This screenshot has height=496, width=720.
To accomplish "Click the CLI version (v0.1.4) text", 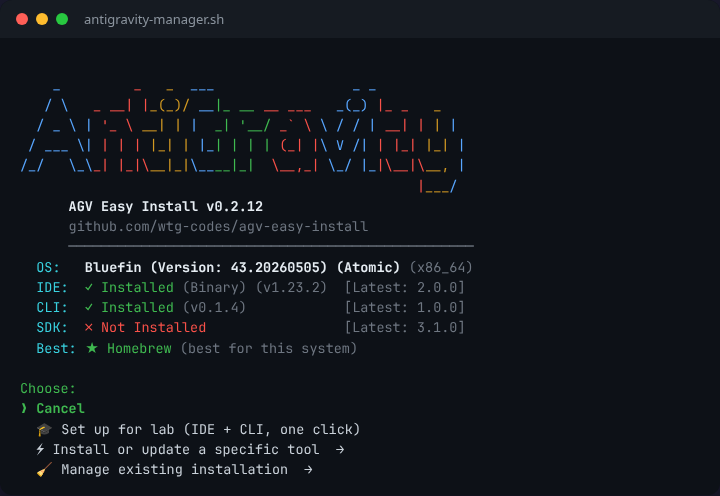I will pos(214,307).
